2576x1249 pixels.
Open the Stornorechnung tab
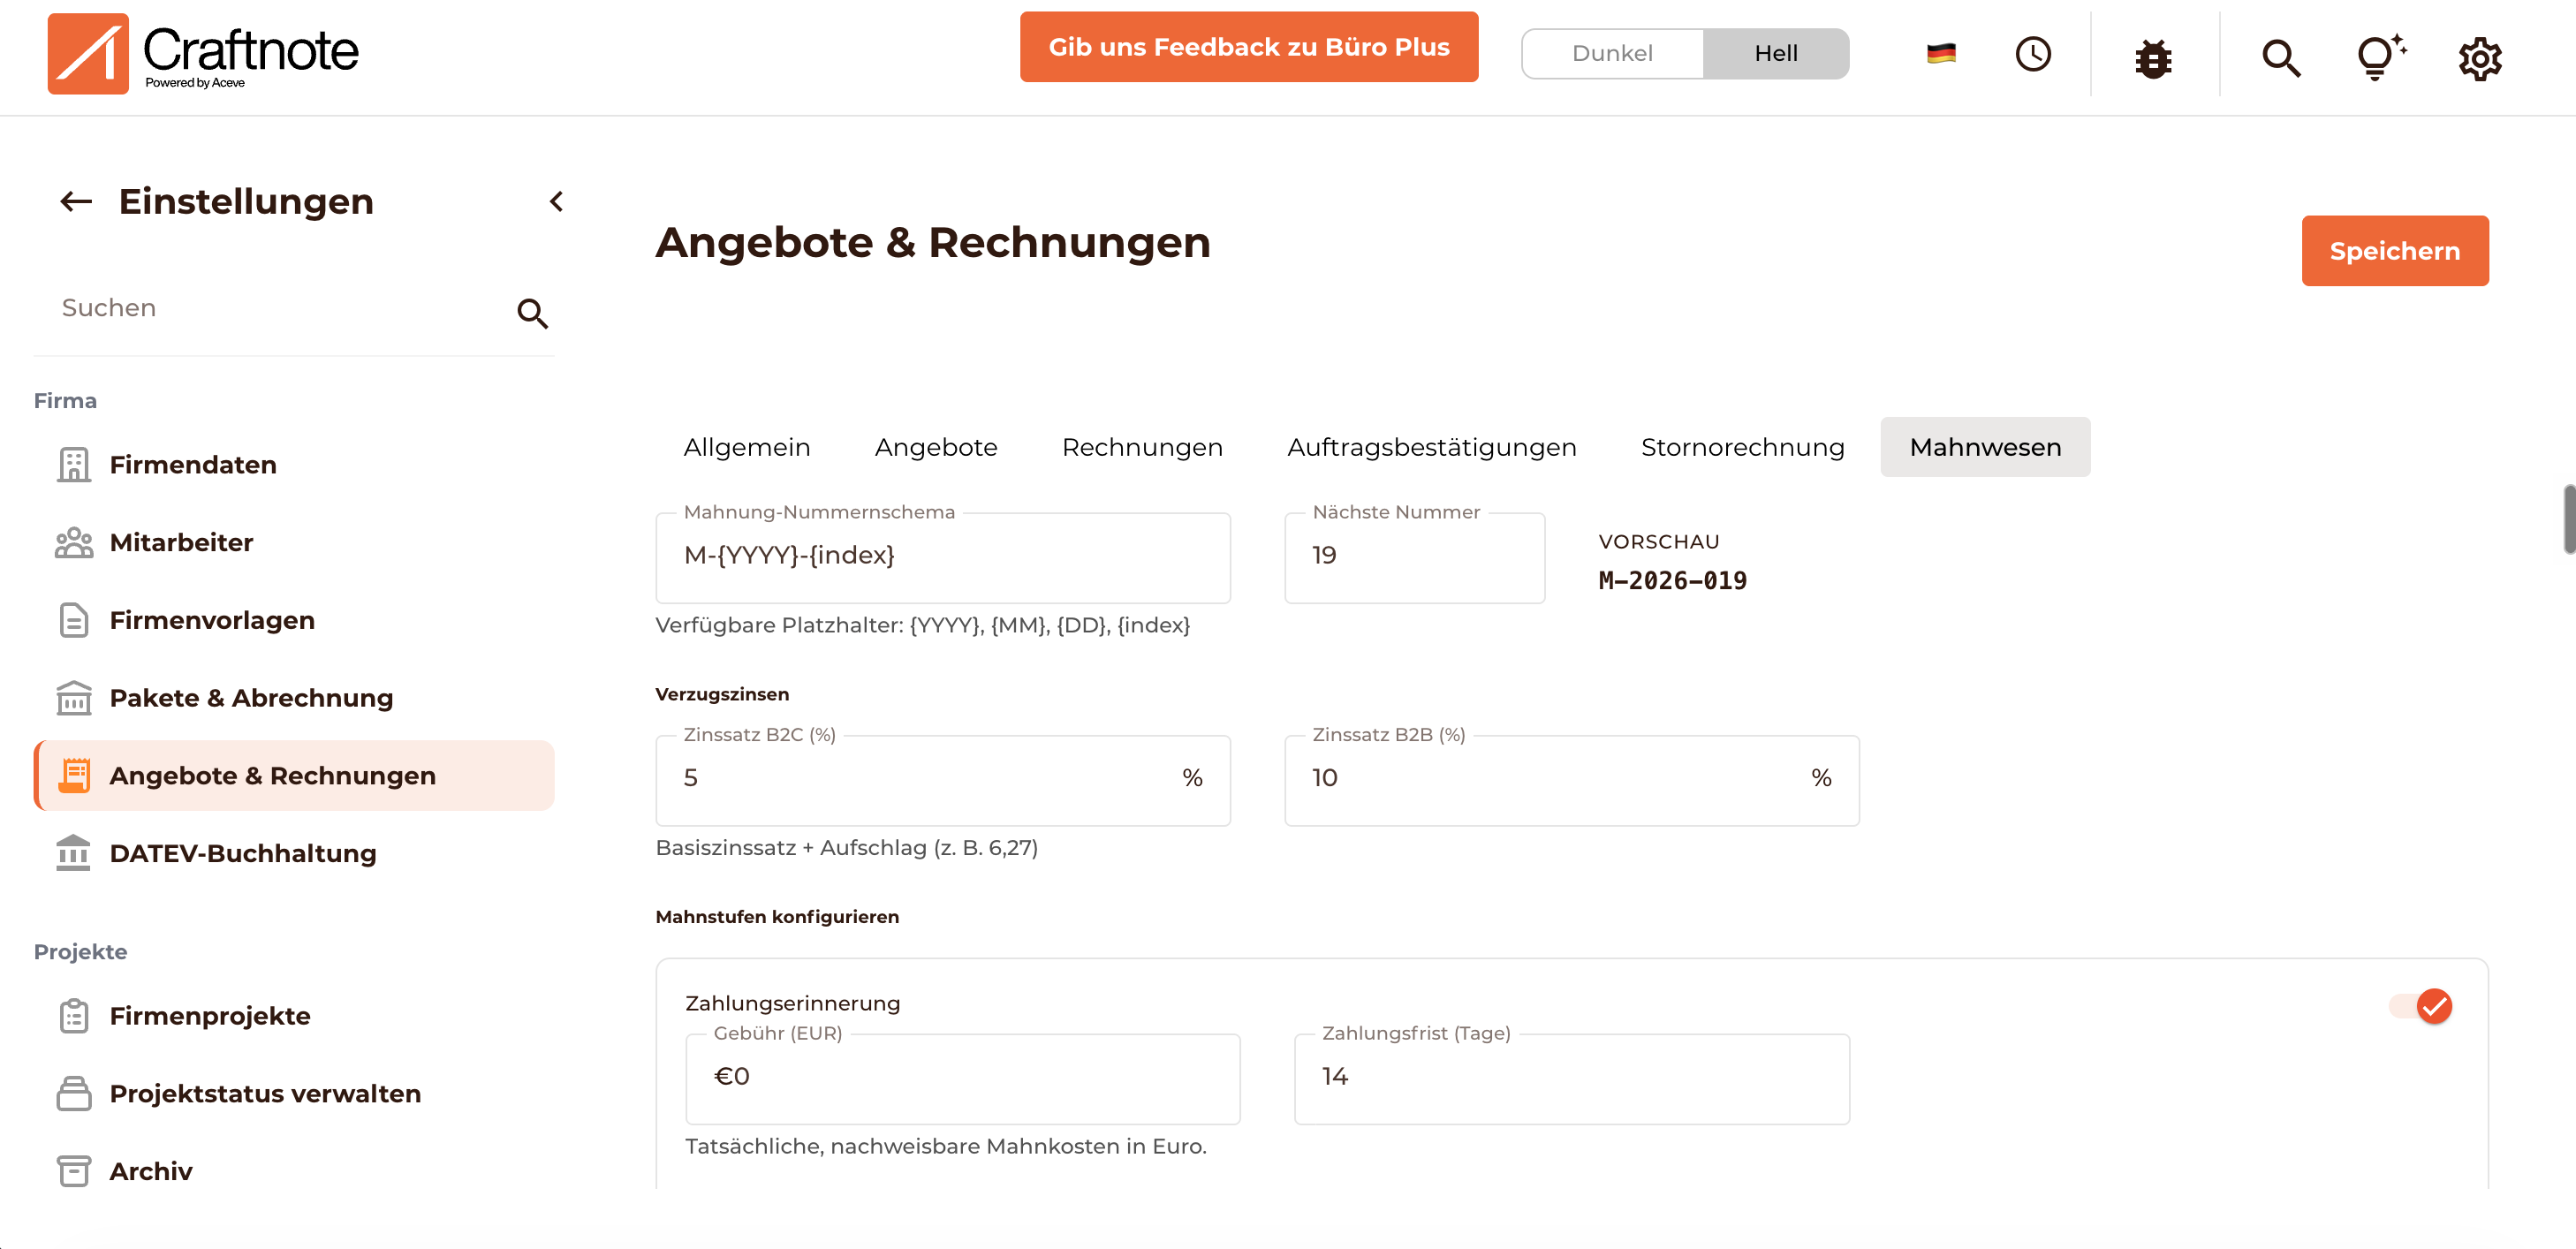point(1742,447)
